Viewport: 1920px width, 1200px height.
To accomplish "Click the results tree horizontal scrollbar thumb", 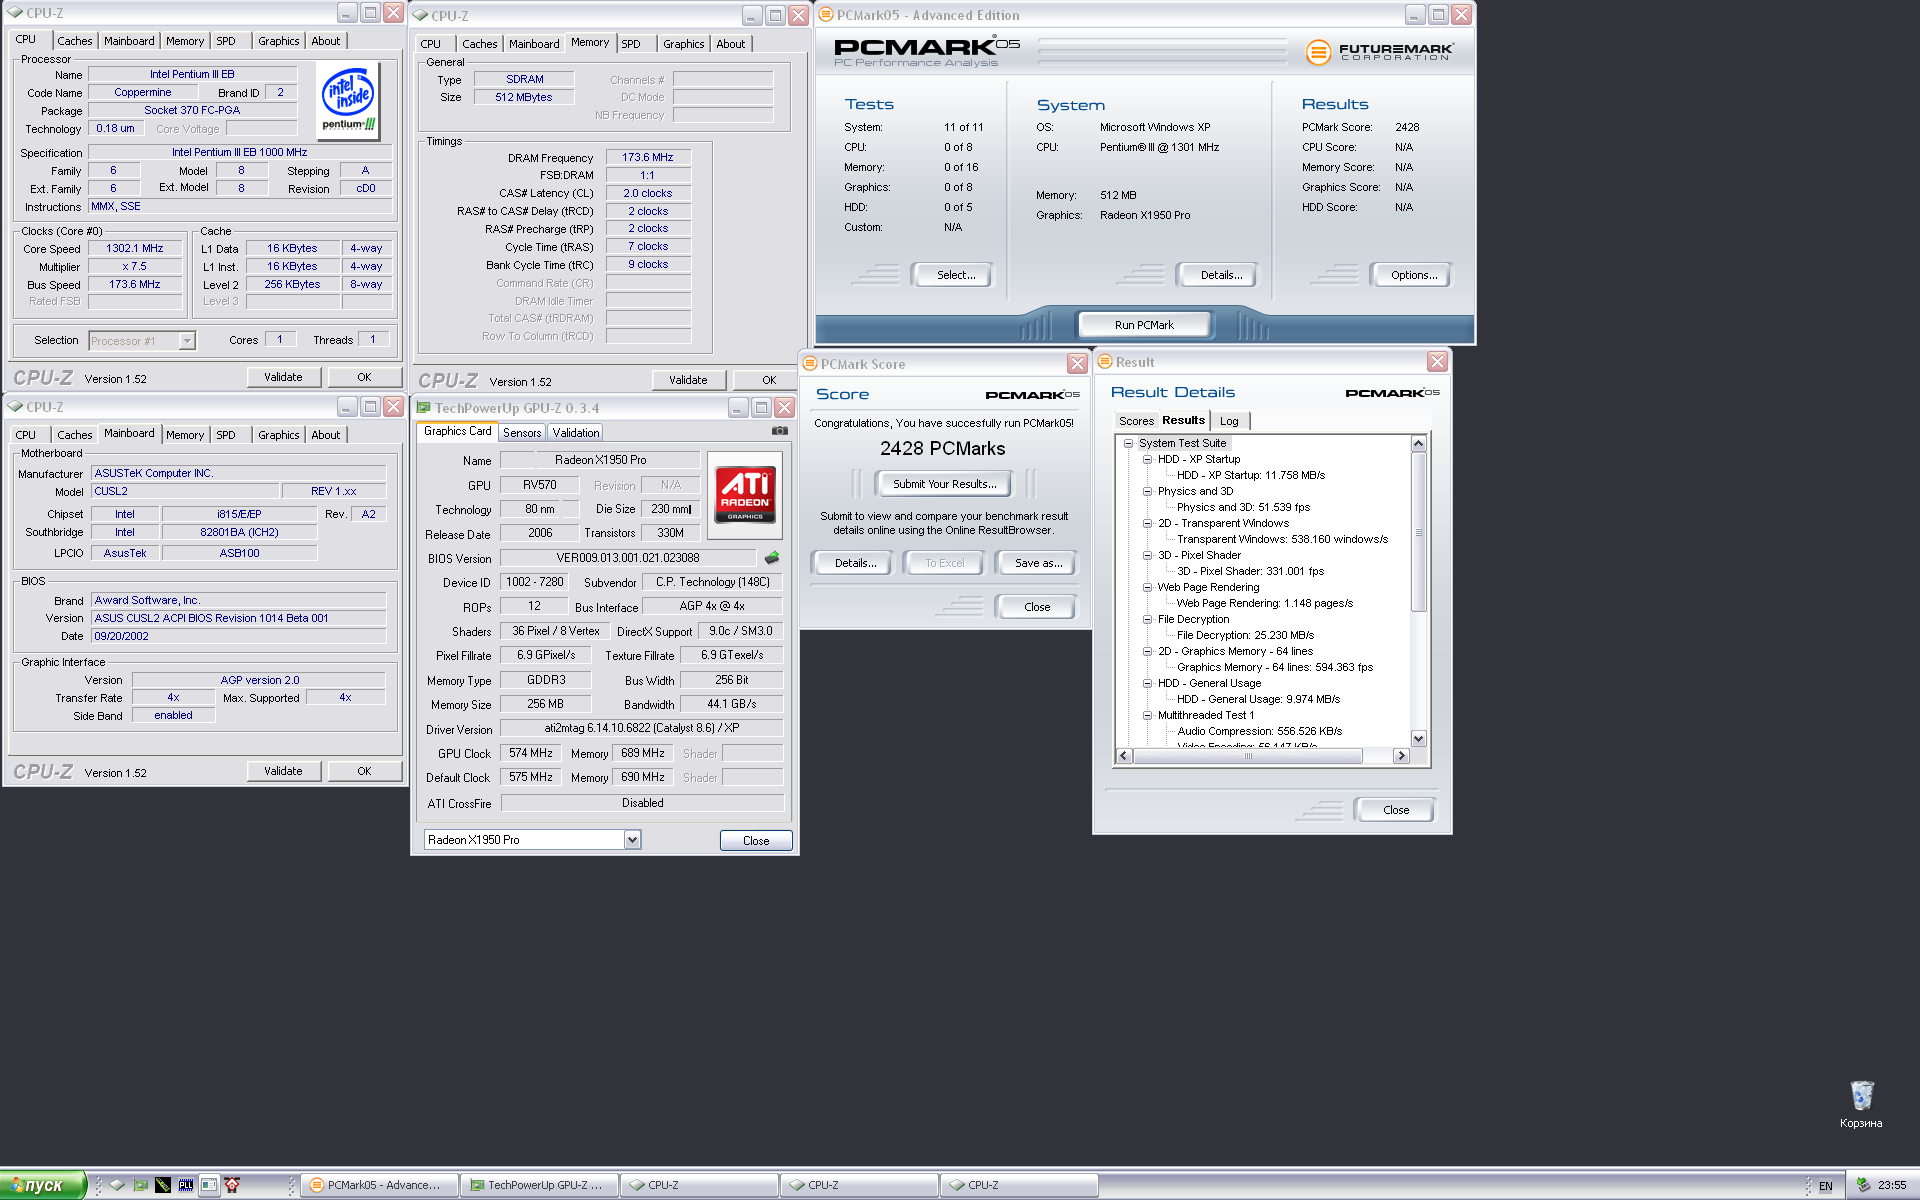I will tap(1247, 756).
